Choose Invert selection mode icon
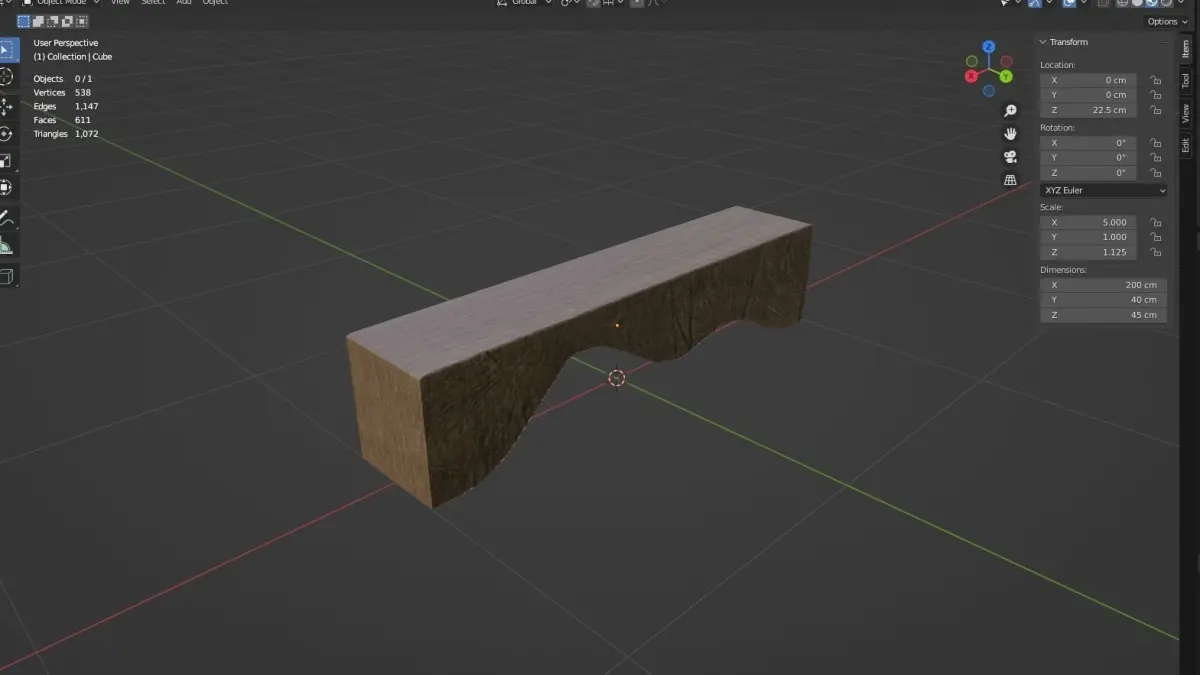 click(67, 21)
